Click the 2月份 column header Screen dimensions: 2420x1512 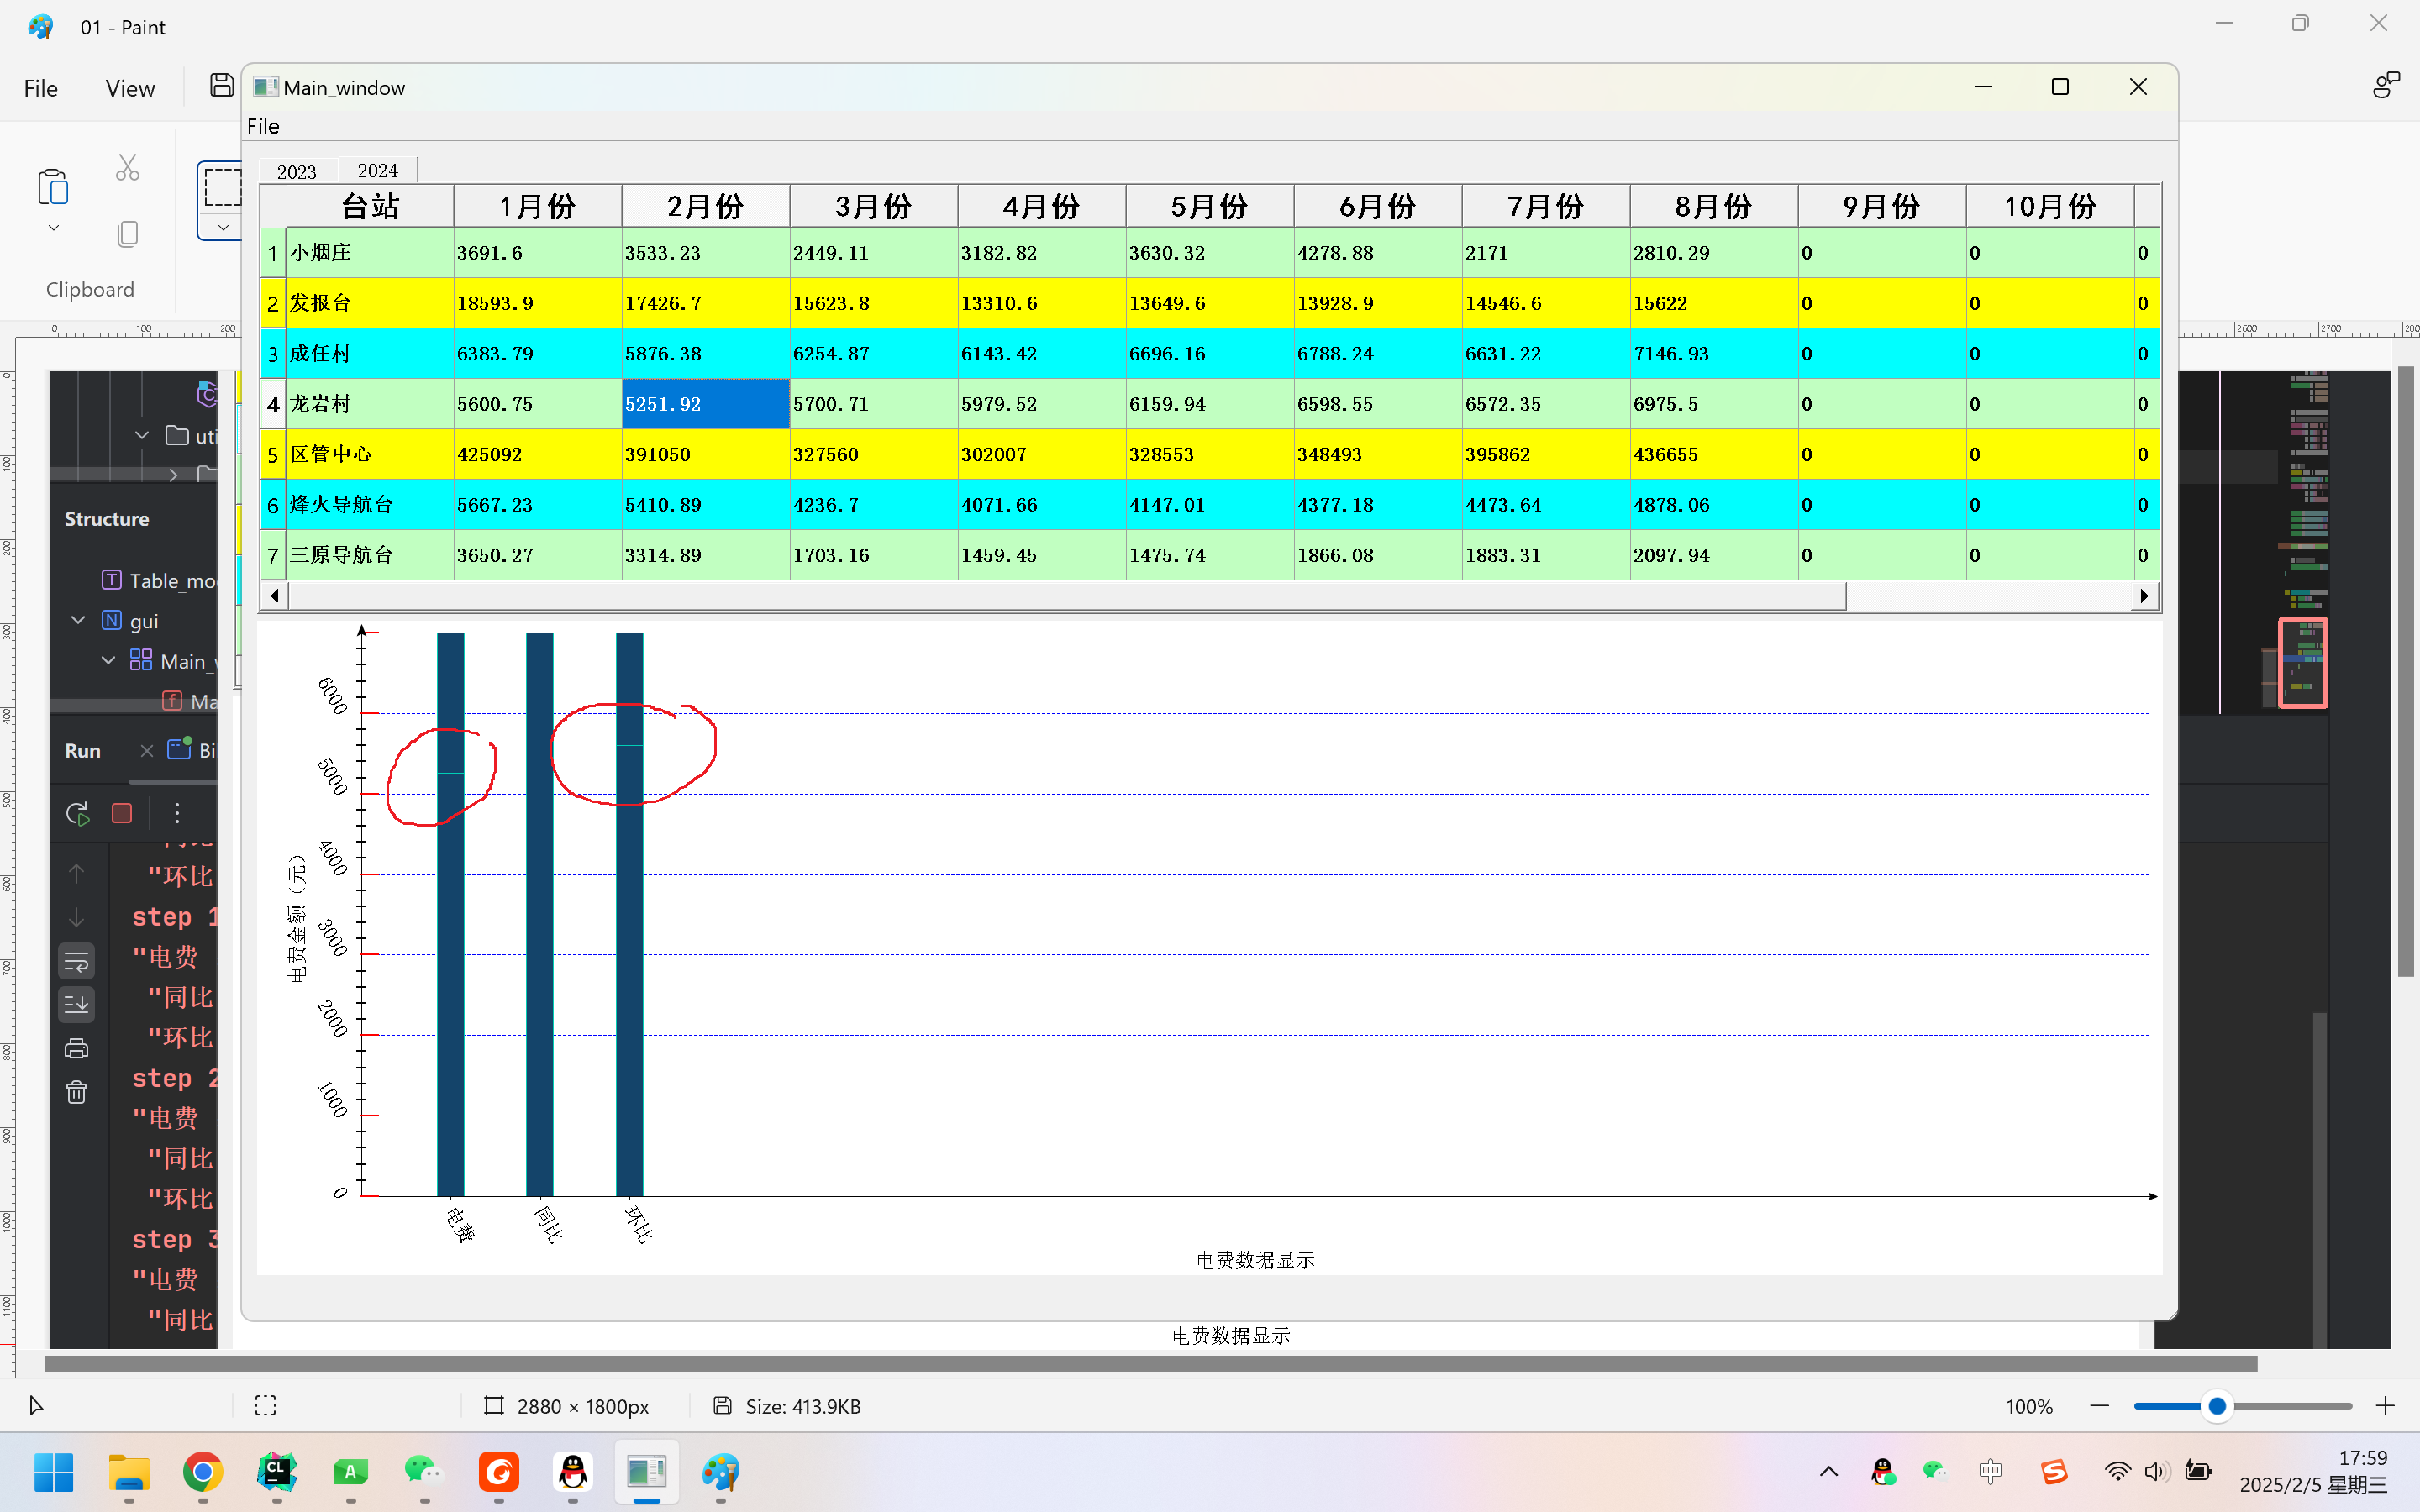pyautogui.click(x=705, y=206)
